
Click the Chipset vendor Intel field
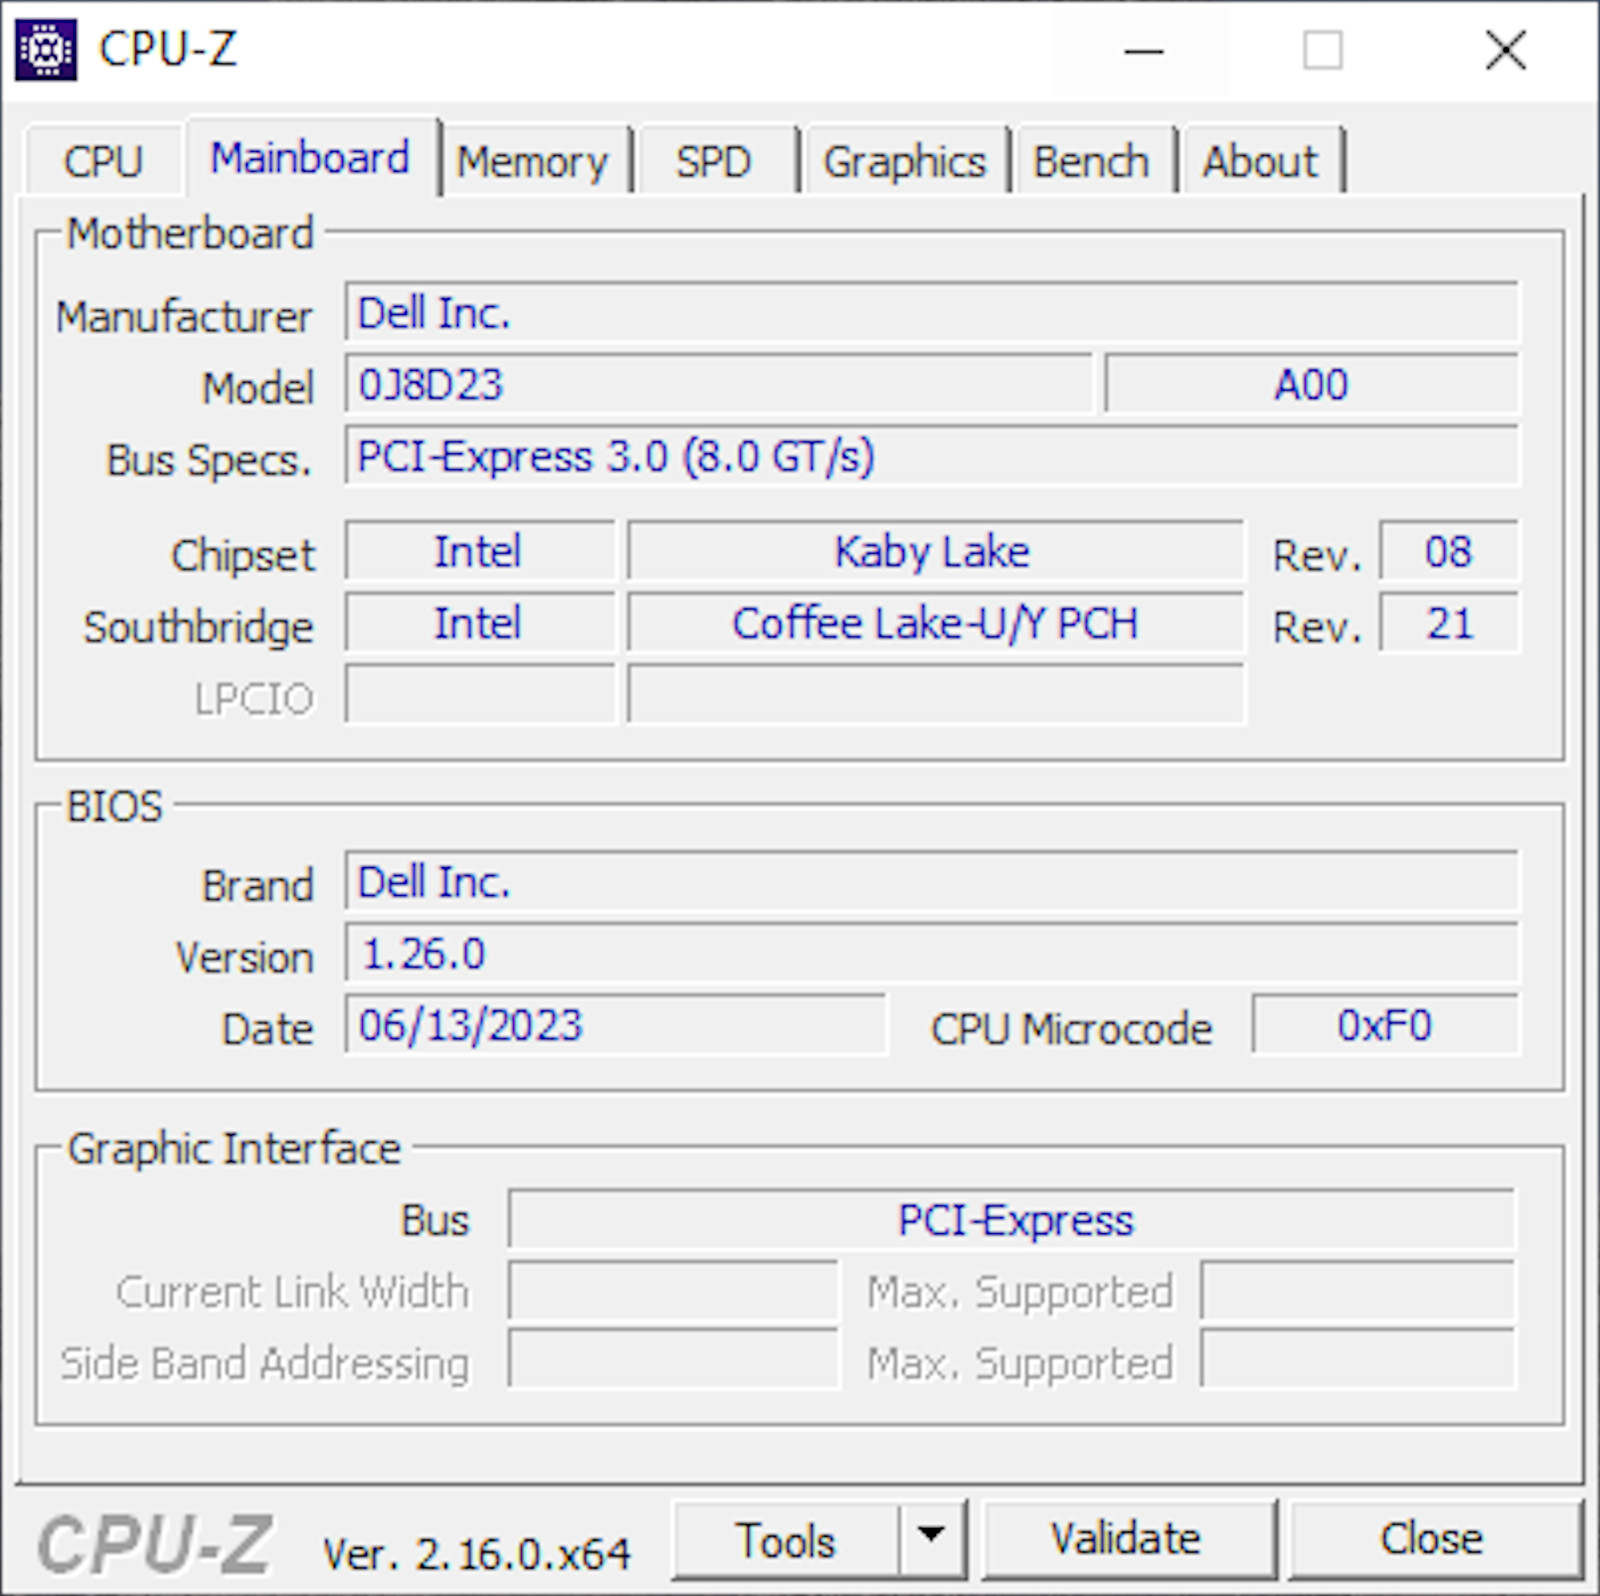[479, 551]
